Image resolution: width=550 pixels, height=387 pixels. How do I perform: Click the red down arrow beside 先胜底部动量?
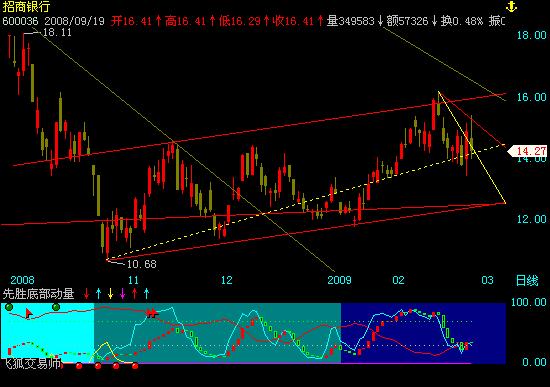(86, 294)
